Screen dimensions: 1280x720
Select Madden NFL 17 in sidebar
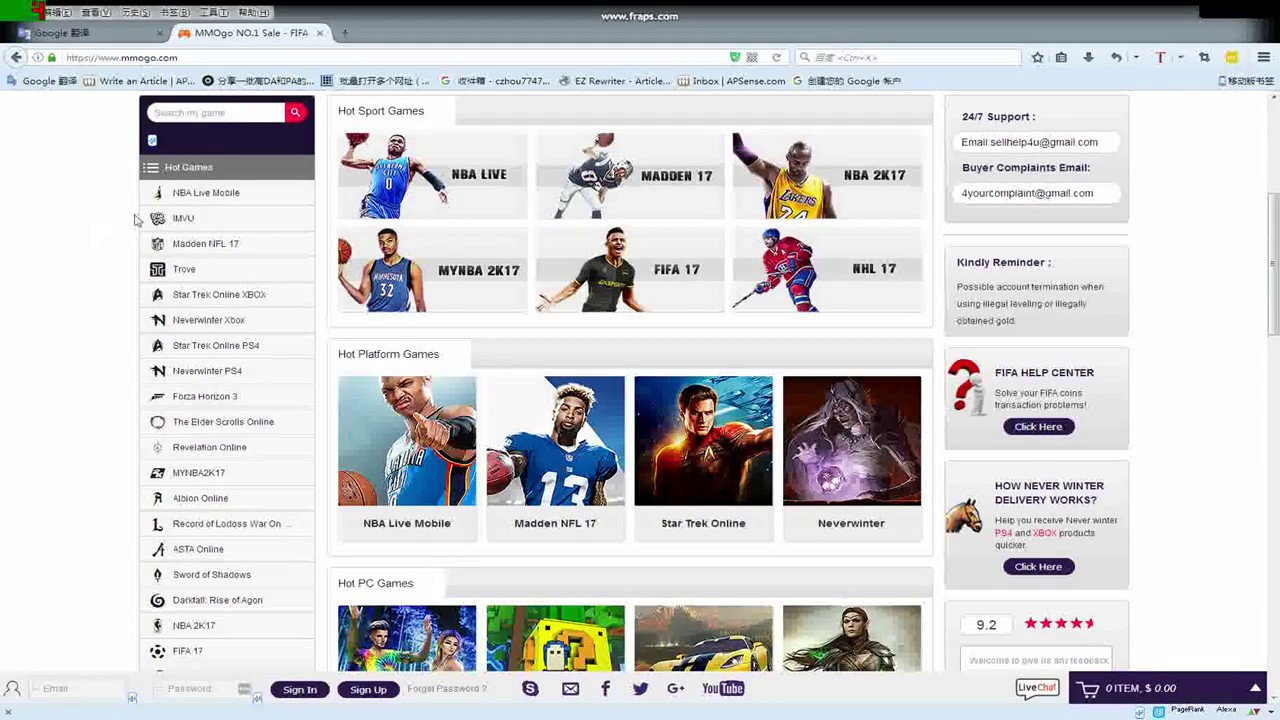[227, 244]
